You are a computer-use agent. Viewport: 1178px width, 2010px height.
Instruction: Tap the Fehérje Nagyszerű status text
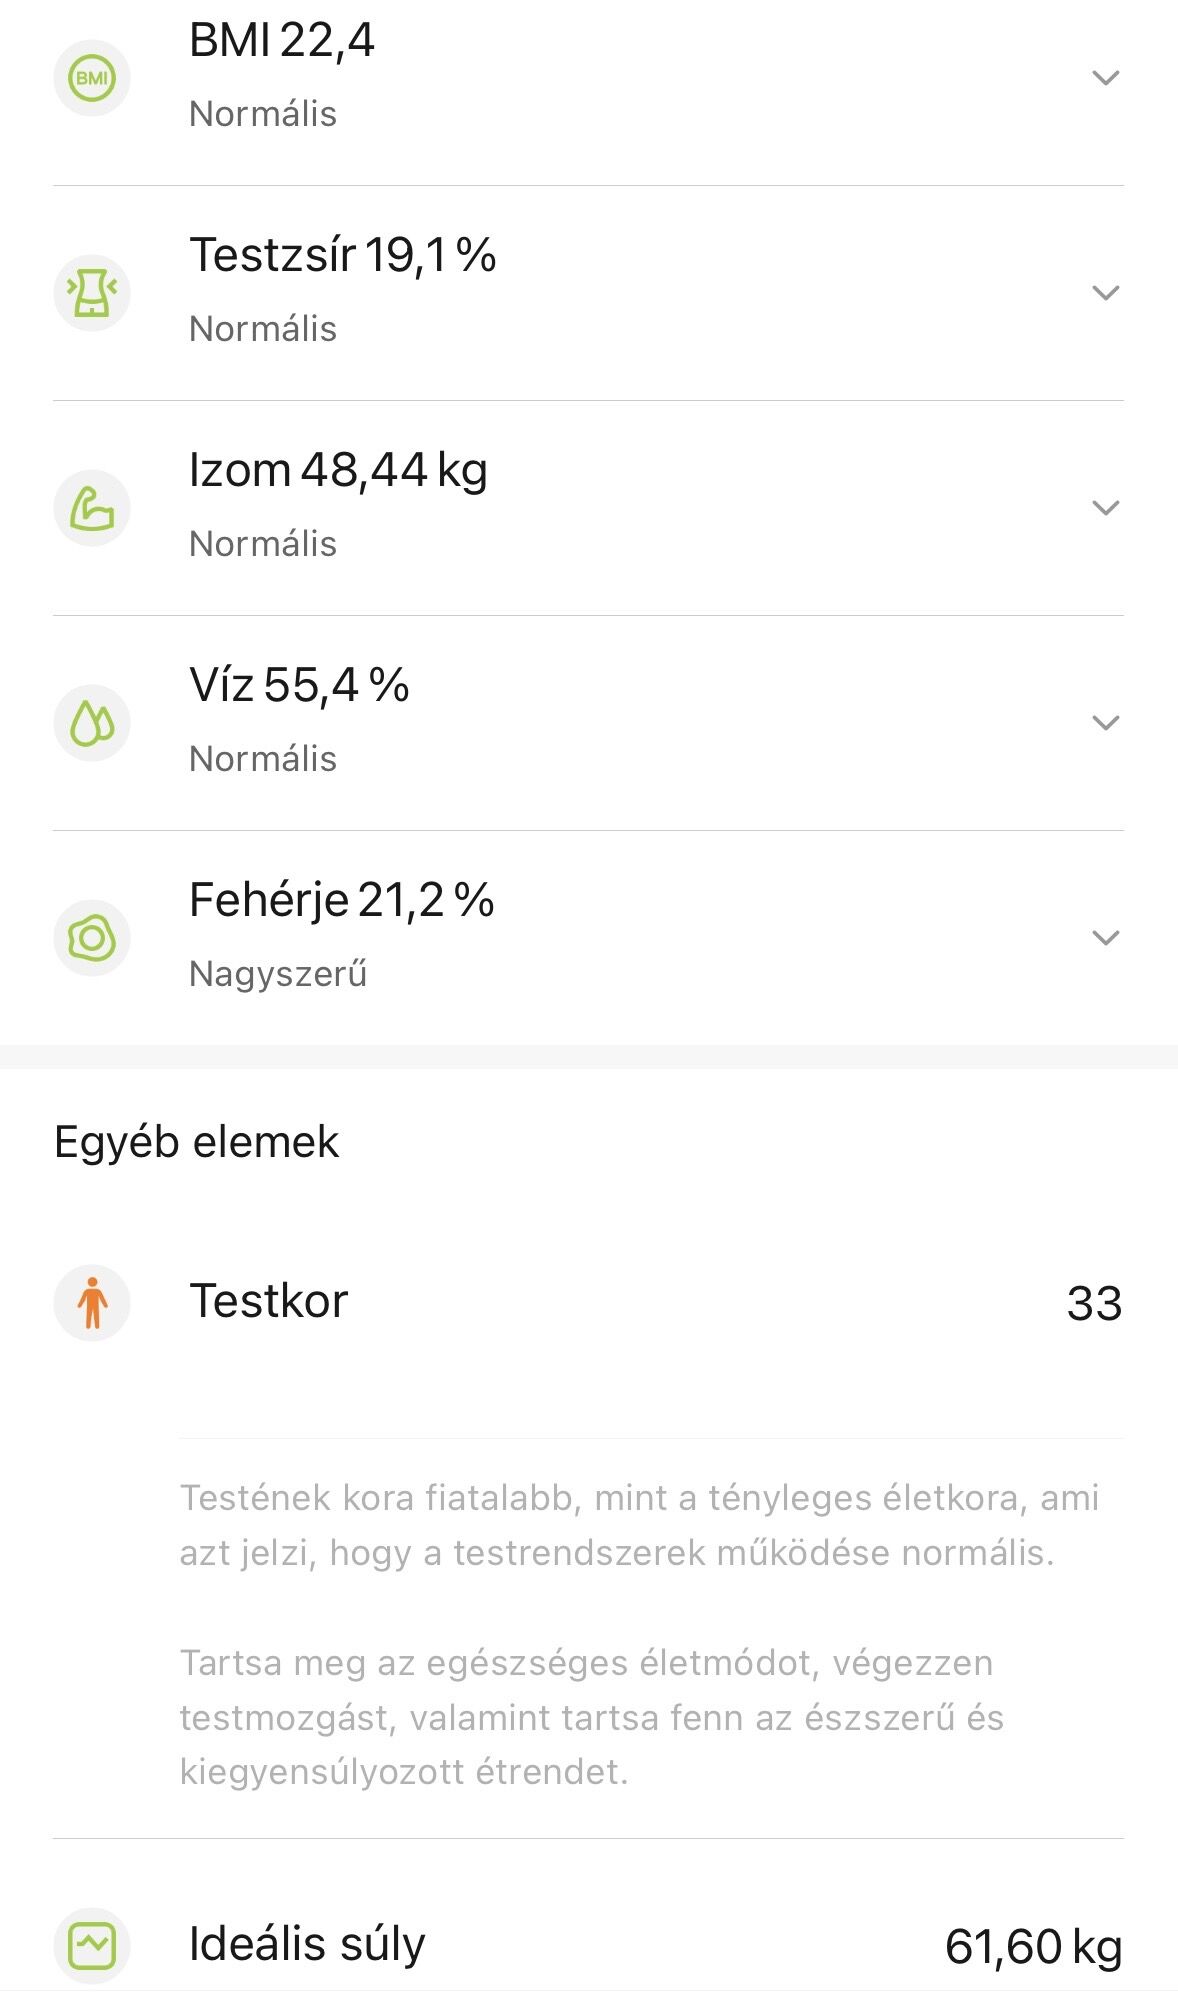tap(278, 974)
